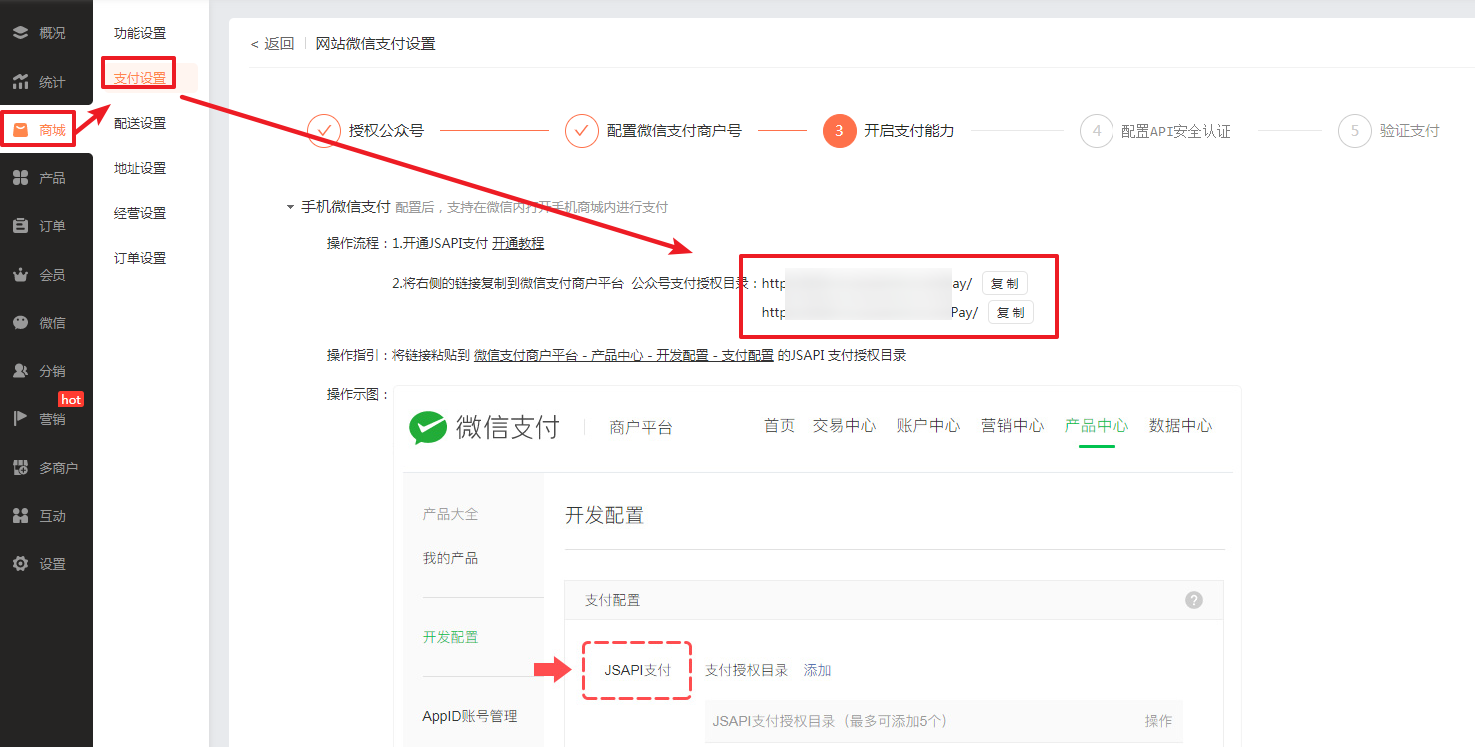
Task: Open the 产品 products grid icon
Action: 20,177
